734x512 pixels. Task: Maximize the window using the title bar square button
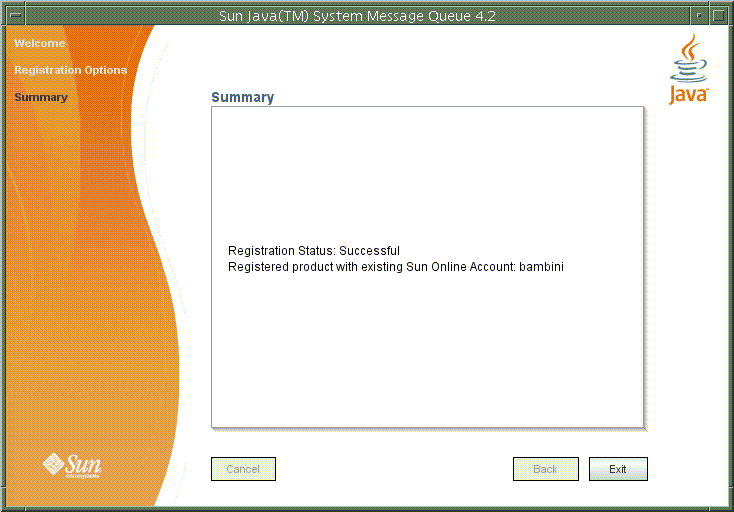pos(720,16)
